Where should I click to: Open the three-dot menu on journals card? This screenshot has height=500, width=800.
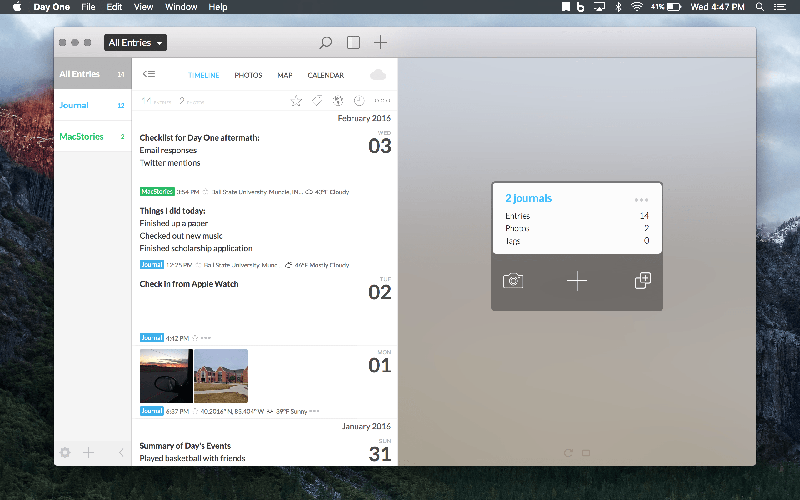tap(641, 199)
